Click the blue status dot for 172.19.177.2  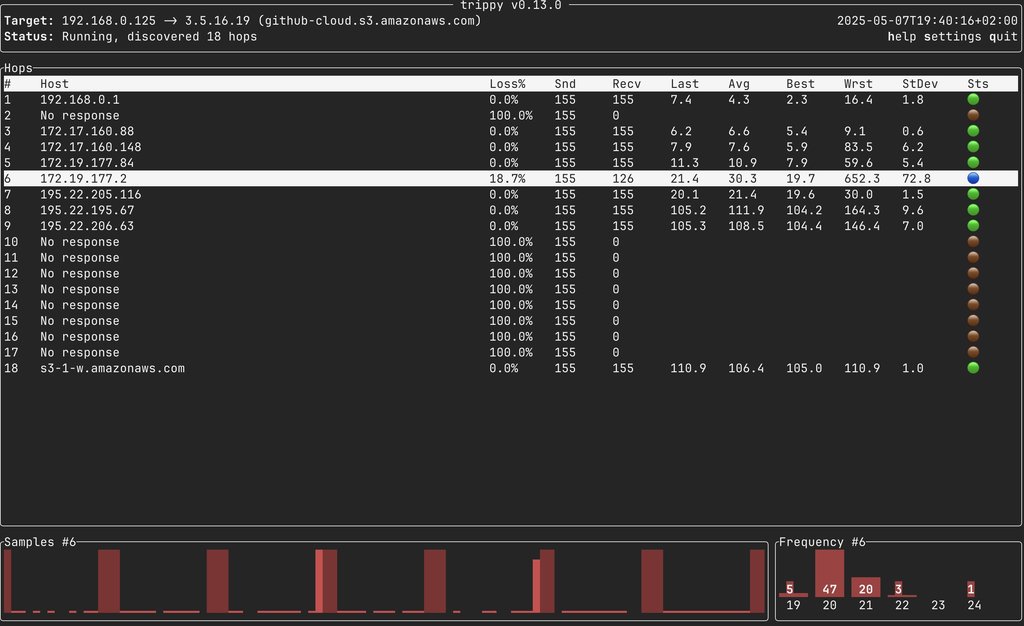(x=973, y=178)
